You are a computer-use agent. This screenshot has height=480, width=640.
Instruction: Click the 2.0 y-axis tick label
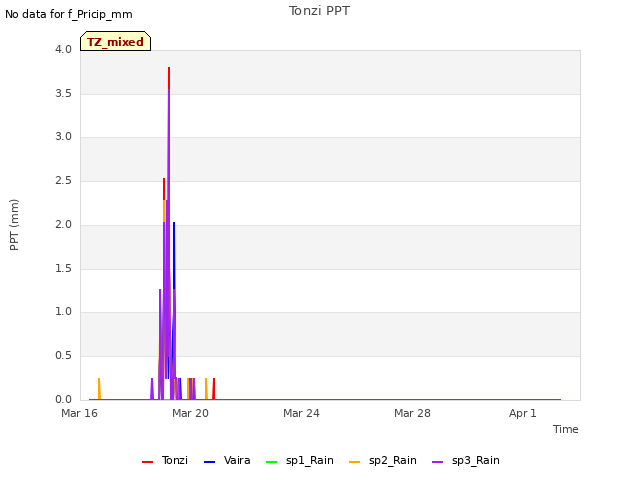click(63, 224)
